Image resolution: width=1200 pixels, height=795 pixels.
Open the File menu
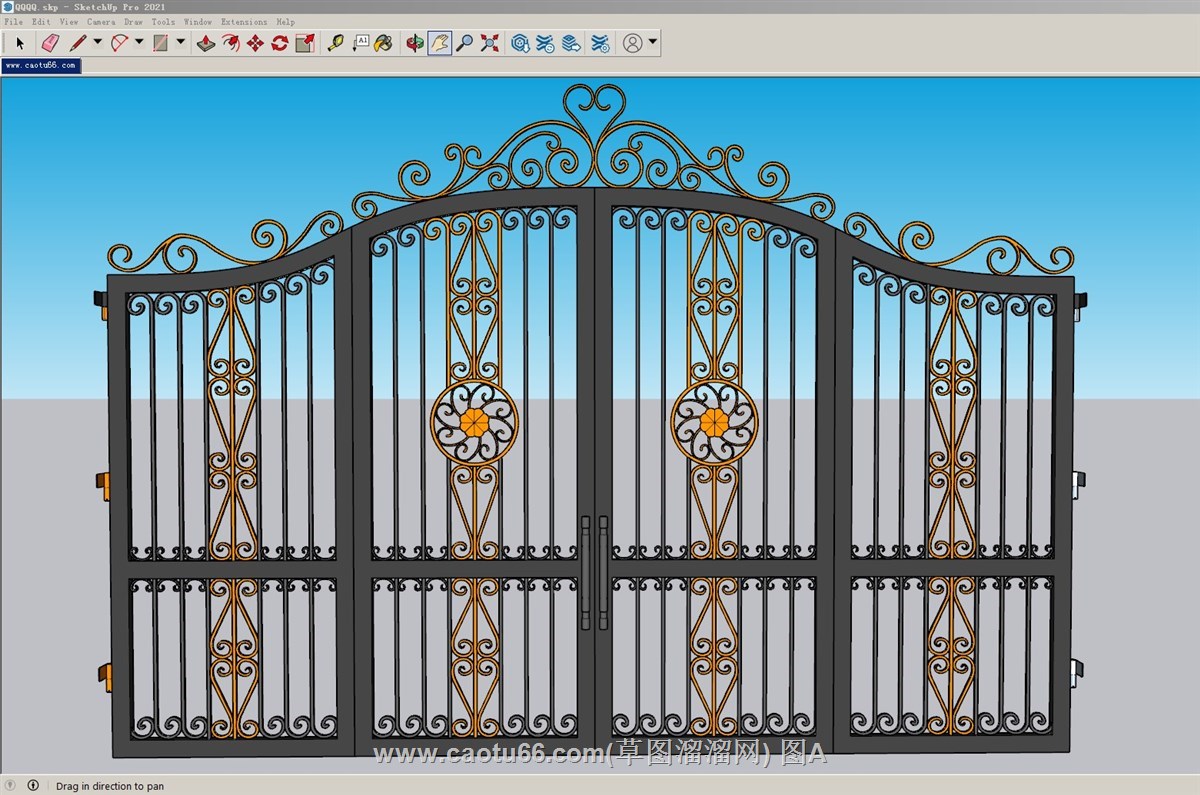(x=13, y=21)
